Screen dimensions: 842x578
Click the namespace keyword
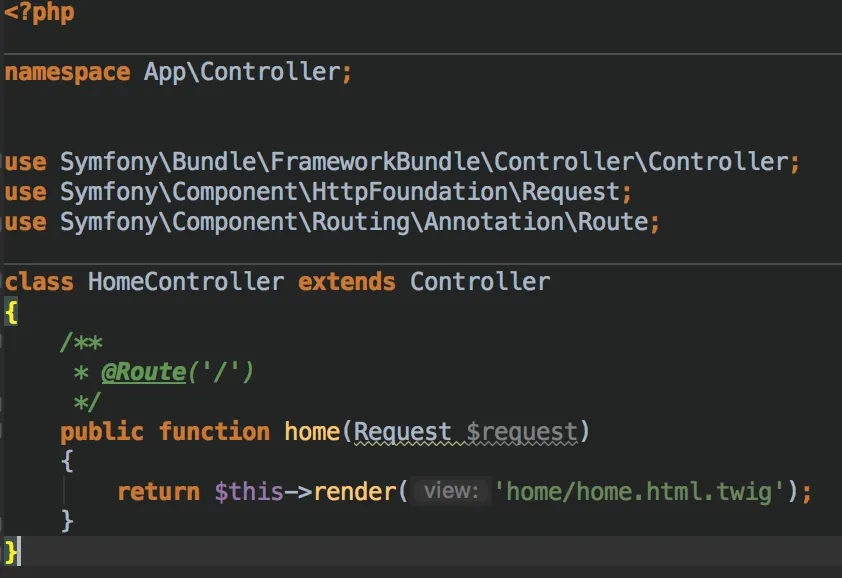[x=68, y=72]
